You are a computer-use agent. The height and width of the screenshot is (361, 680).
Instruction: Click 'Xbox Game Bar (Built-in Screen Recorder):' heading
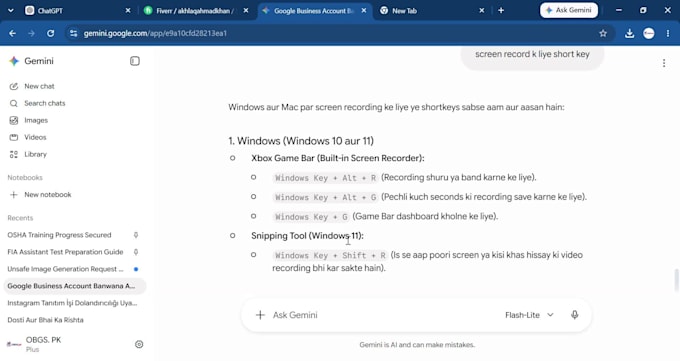(x=337, y=158)
